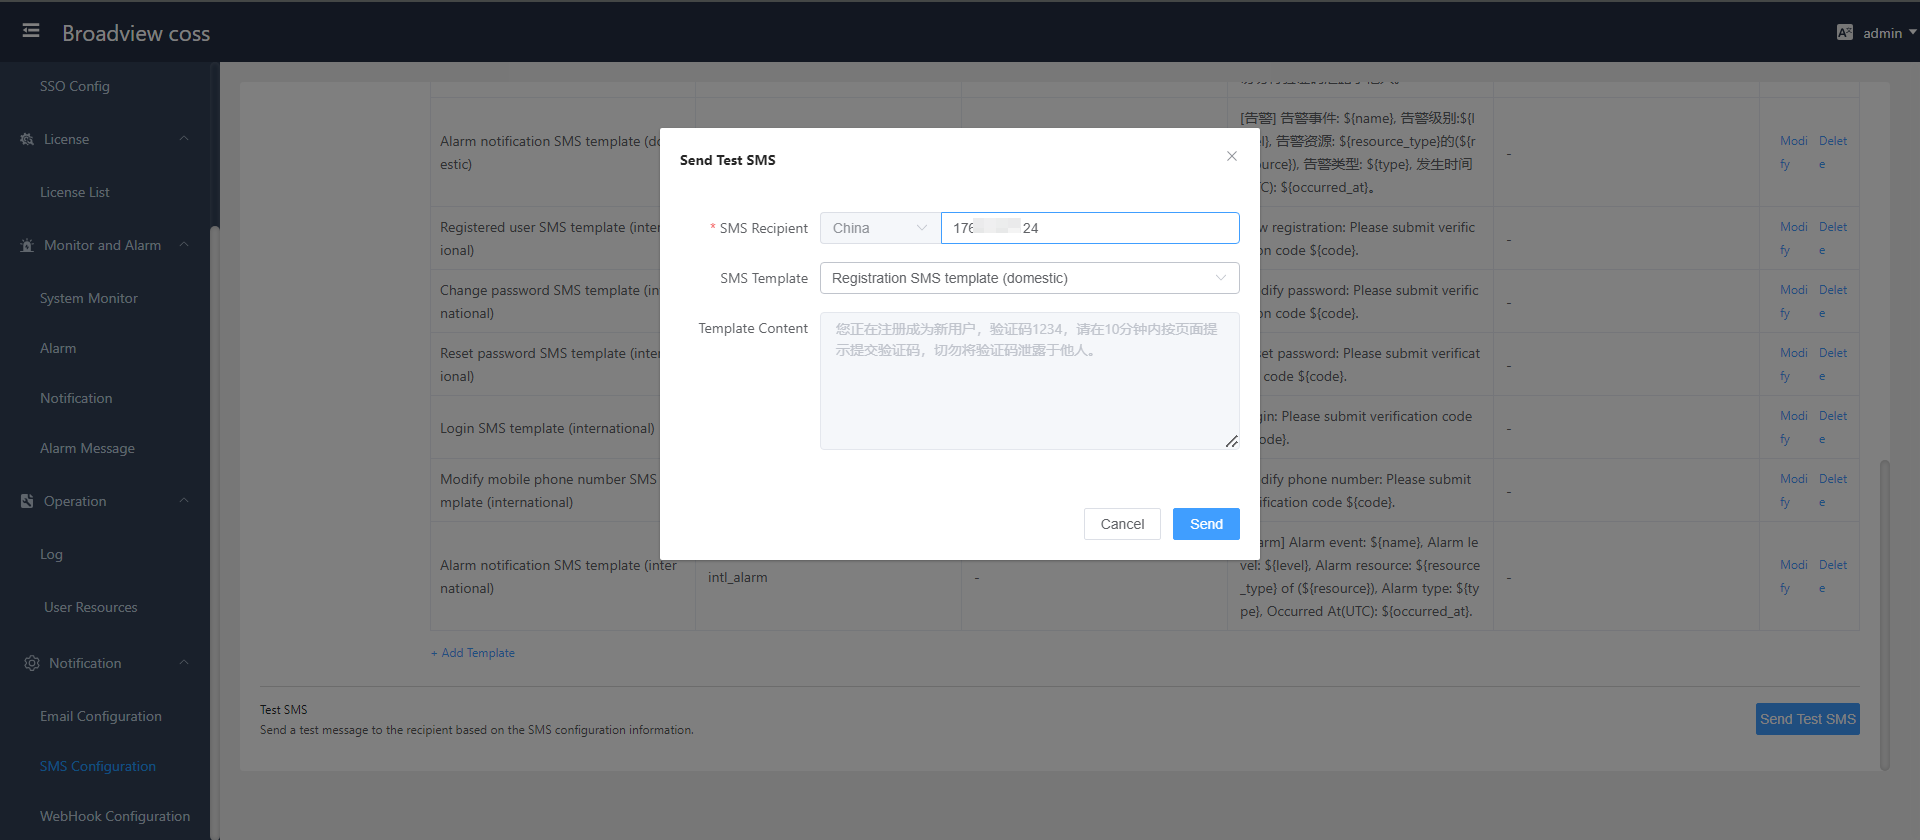Screen dimensions: 1920x840
Task: Click the License section icon
Action: 27,139
